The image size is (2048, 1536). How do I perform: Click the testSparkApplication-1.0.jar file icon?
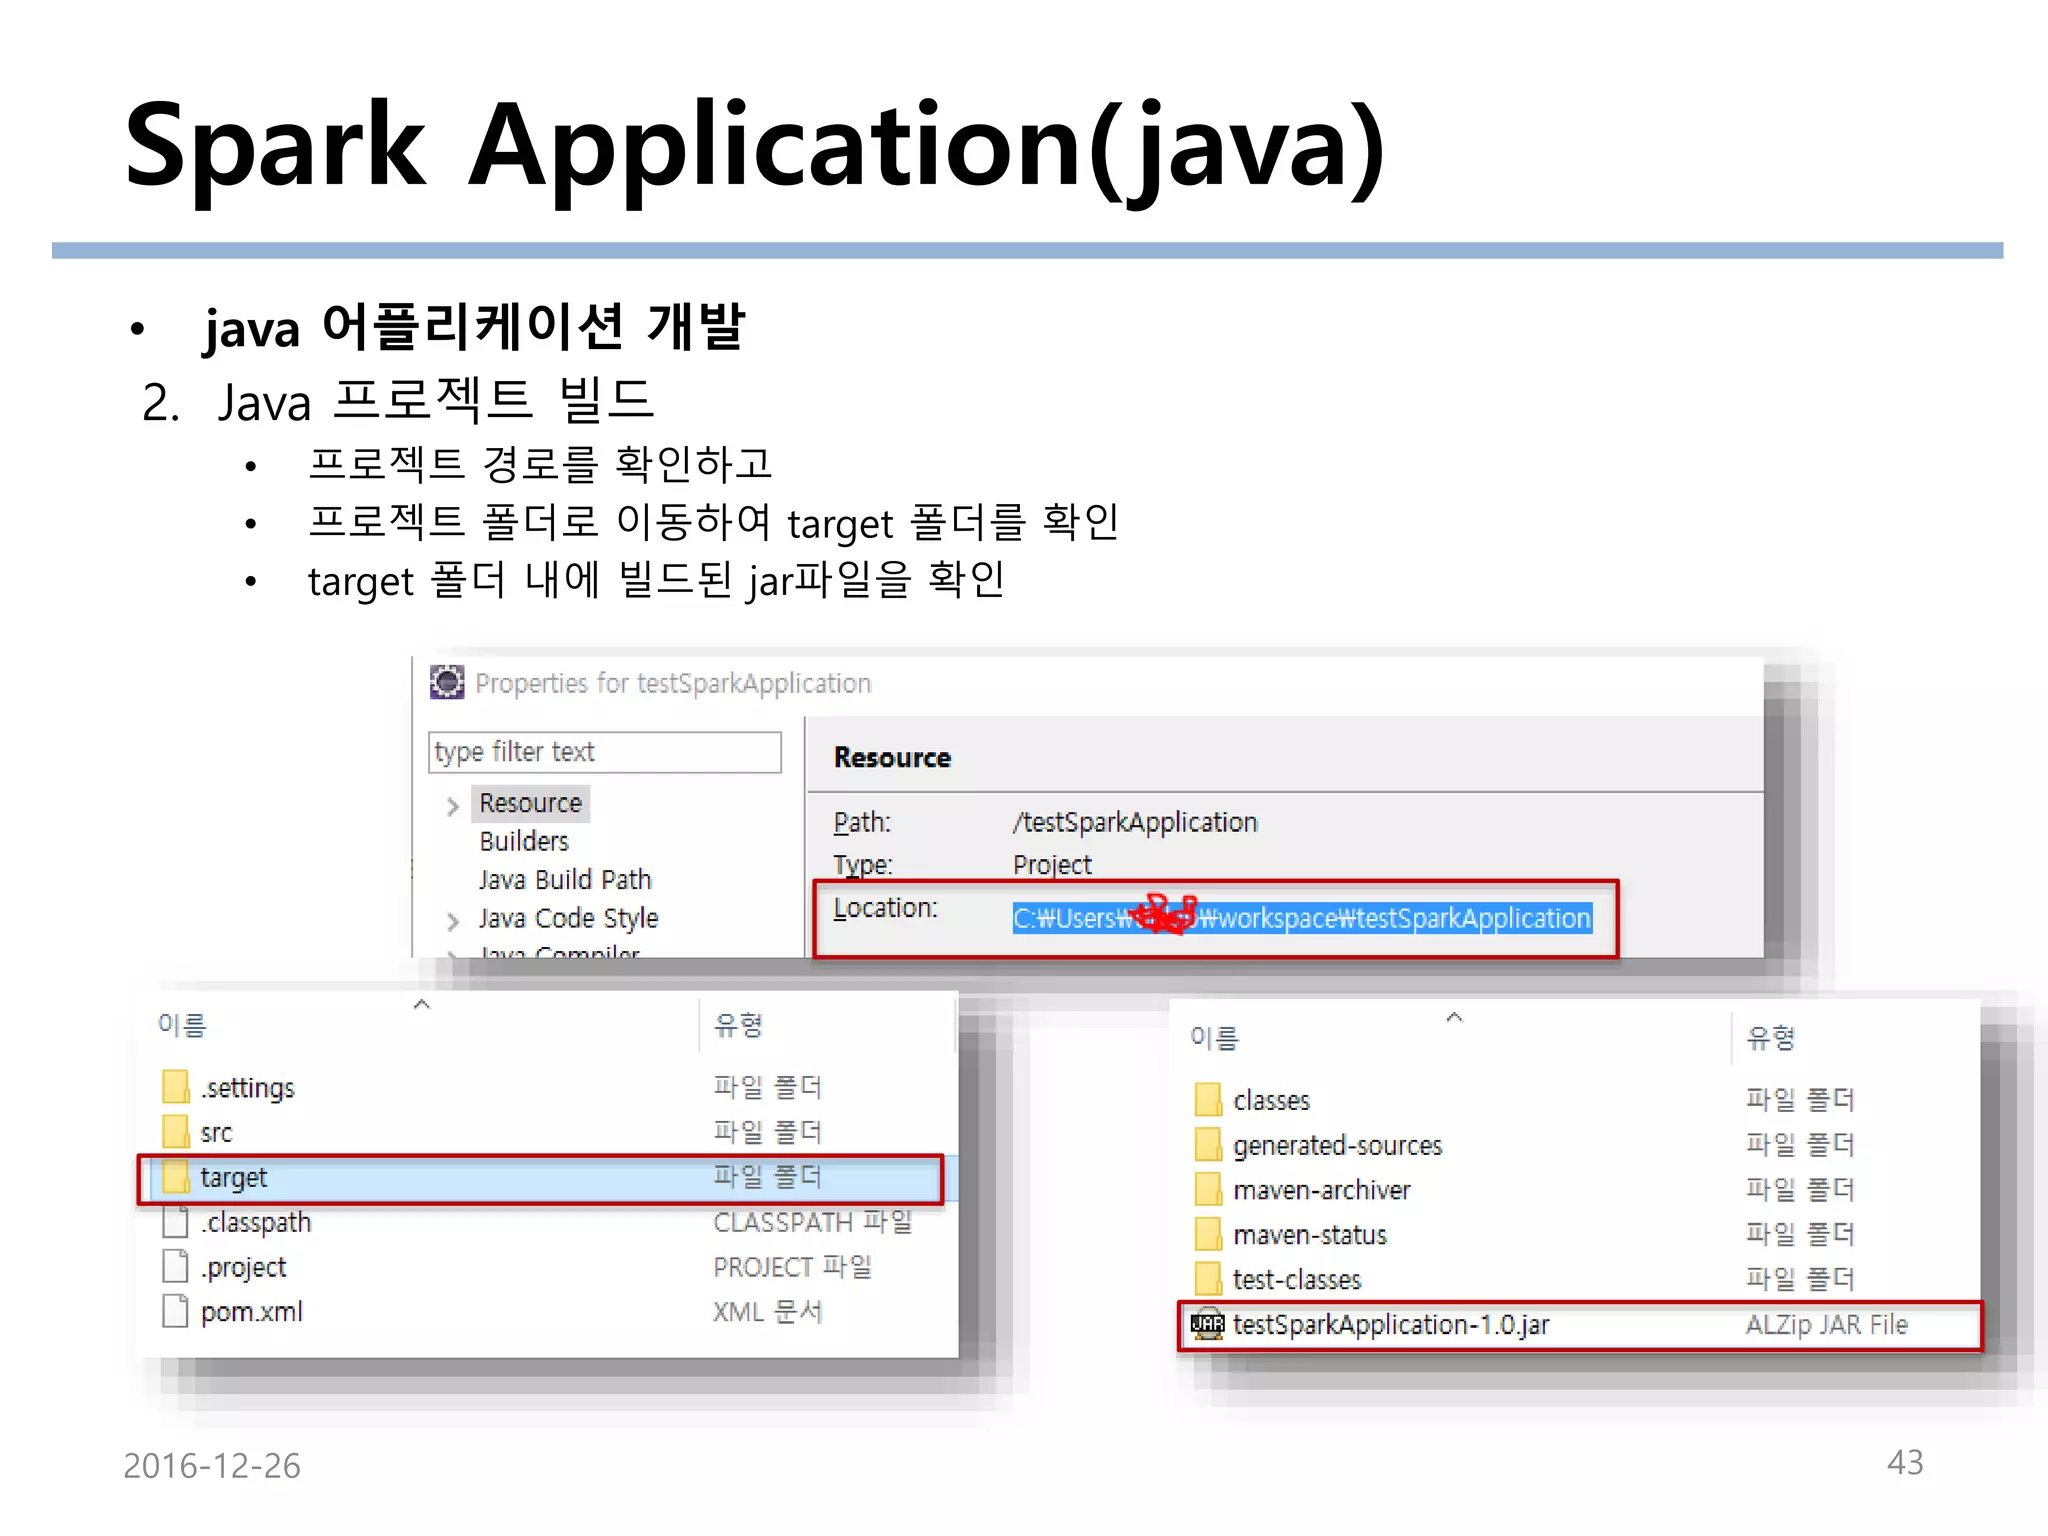1208,1324
